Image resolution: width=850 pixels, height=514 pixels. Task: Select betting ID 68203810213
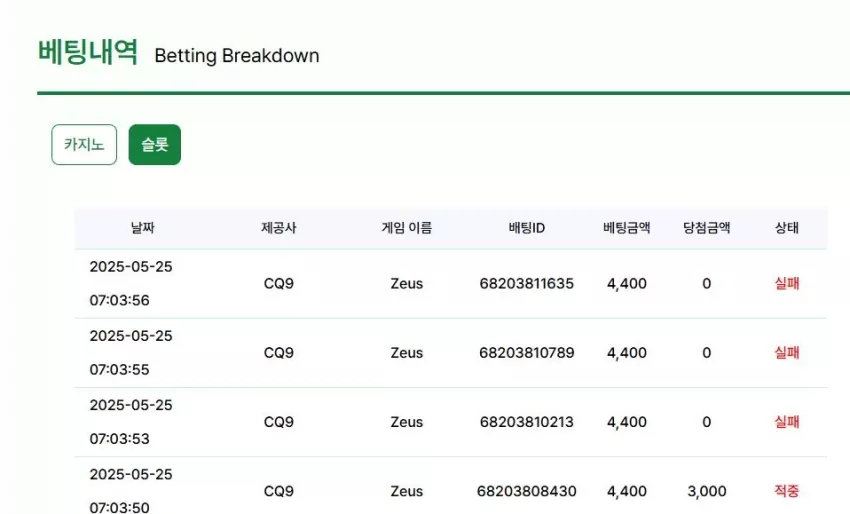(x=526, y=422)
